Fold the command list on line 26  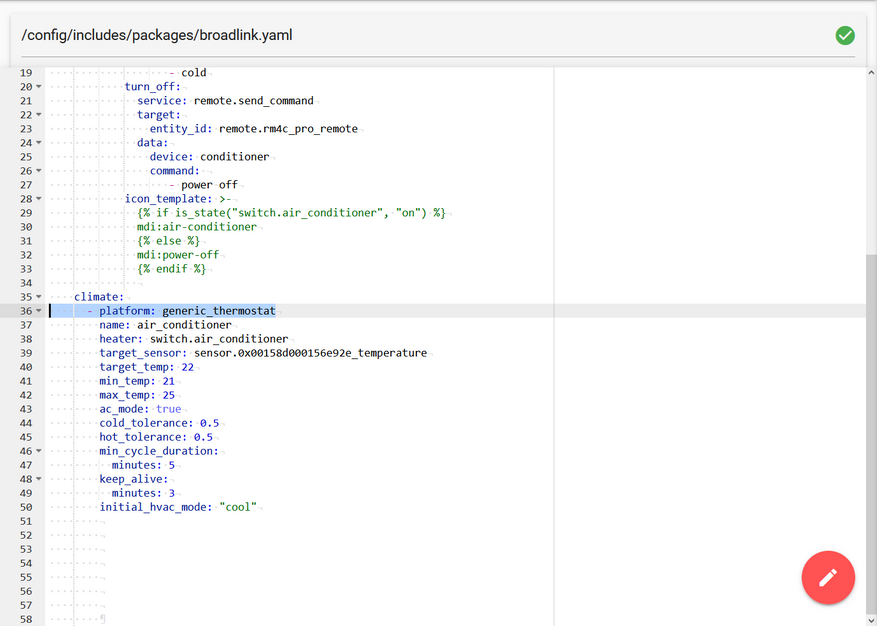pos(39,171)
